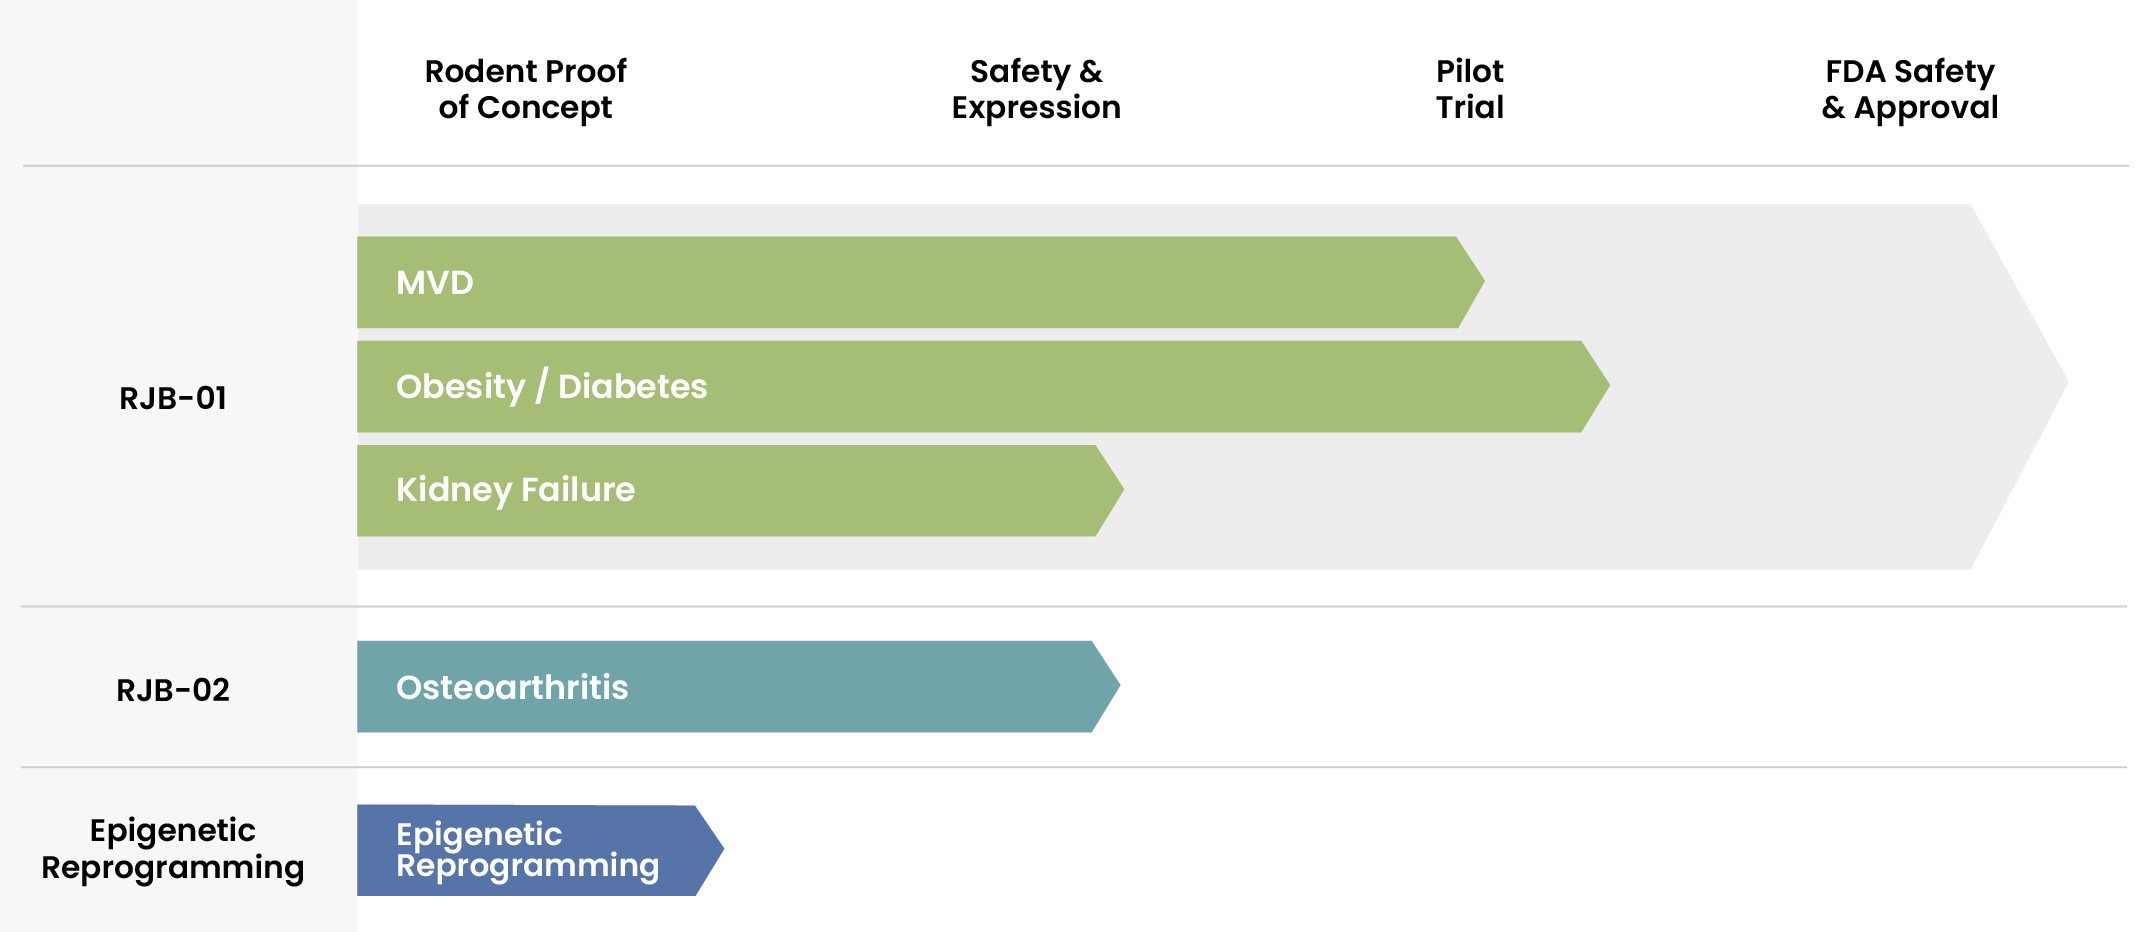
Task: Click the MVD green progress bar
Action: coord(920,282)
